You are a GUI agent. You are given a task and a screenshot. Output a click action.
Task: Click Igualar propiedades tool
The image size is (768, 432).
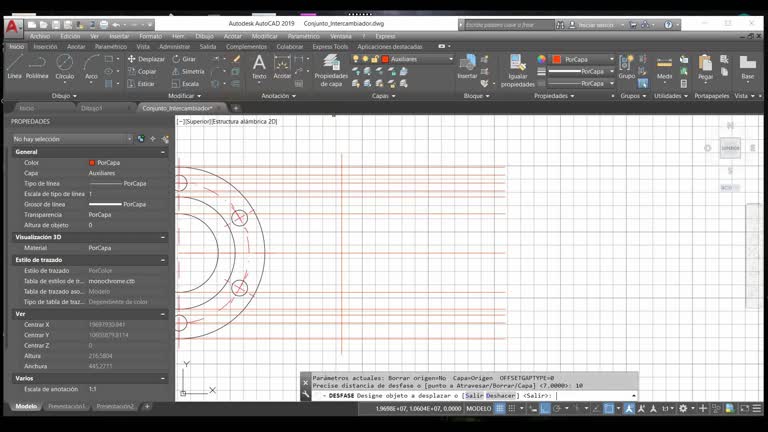(x=518, y=71)
